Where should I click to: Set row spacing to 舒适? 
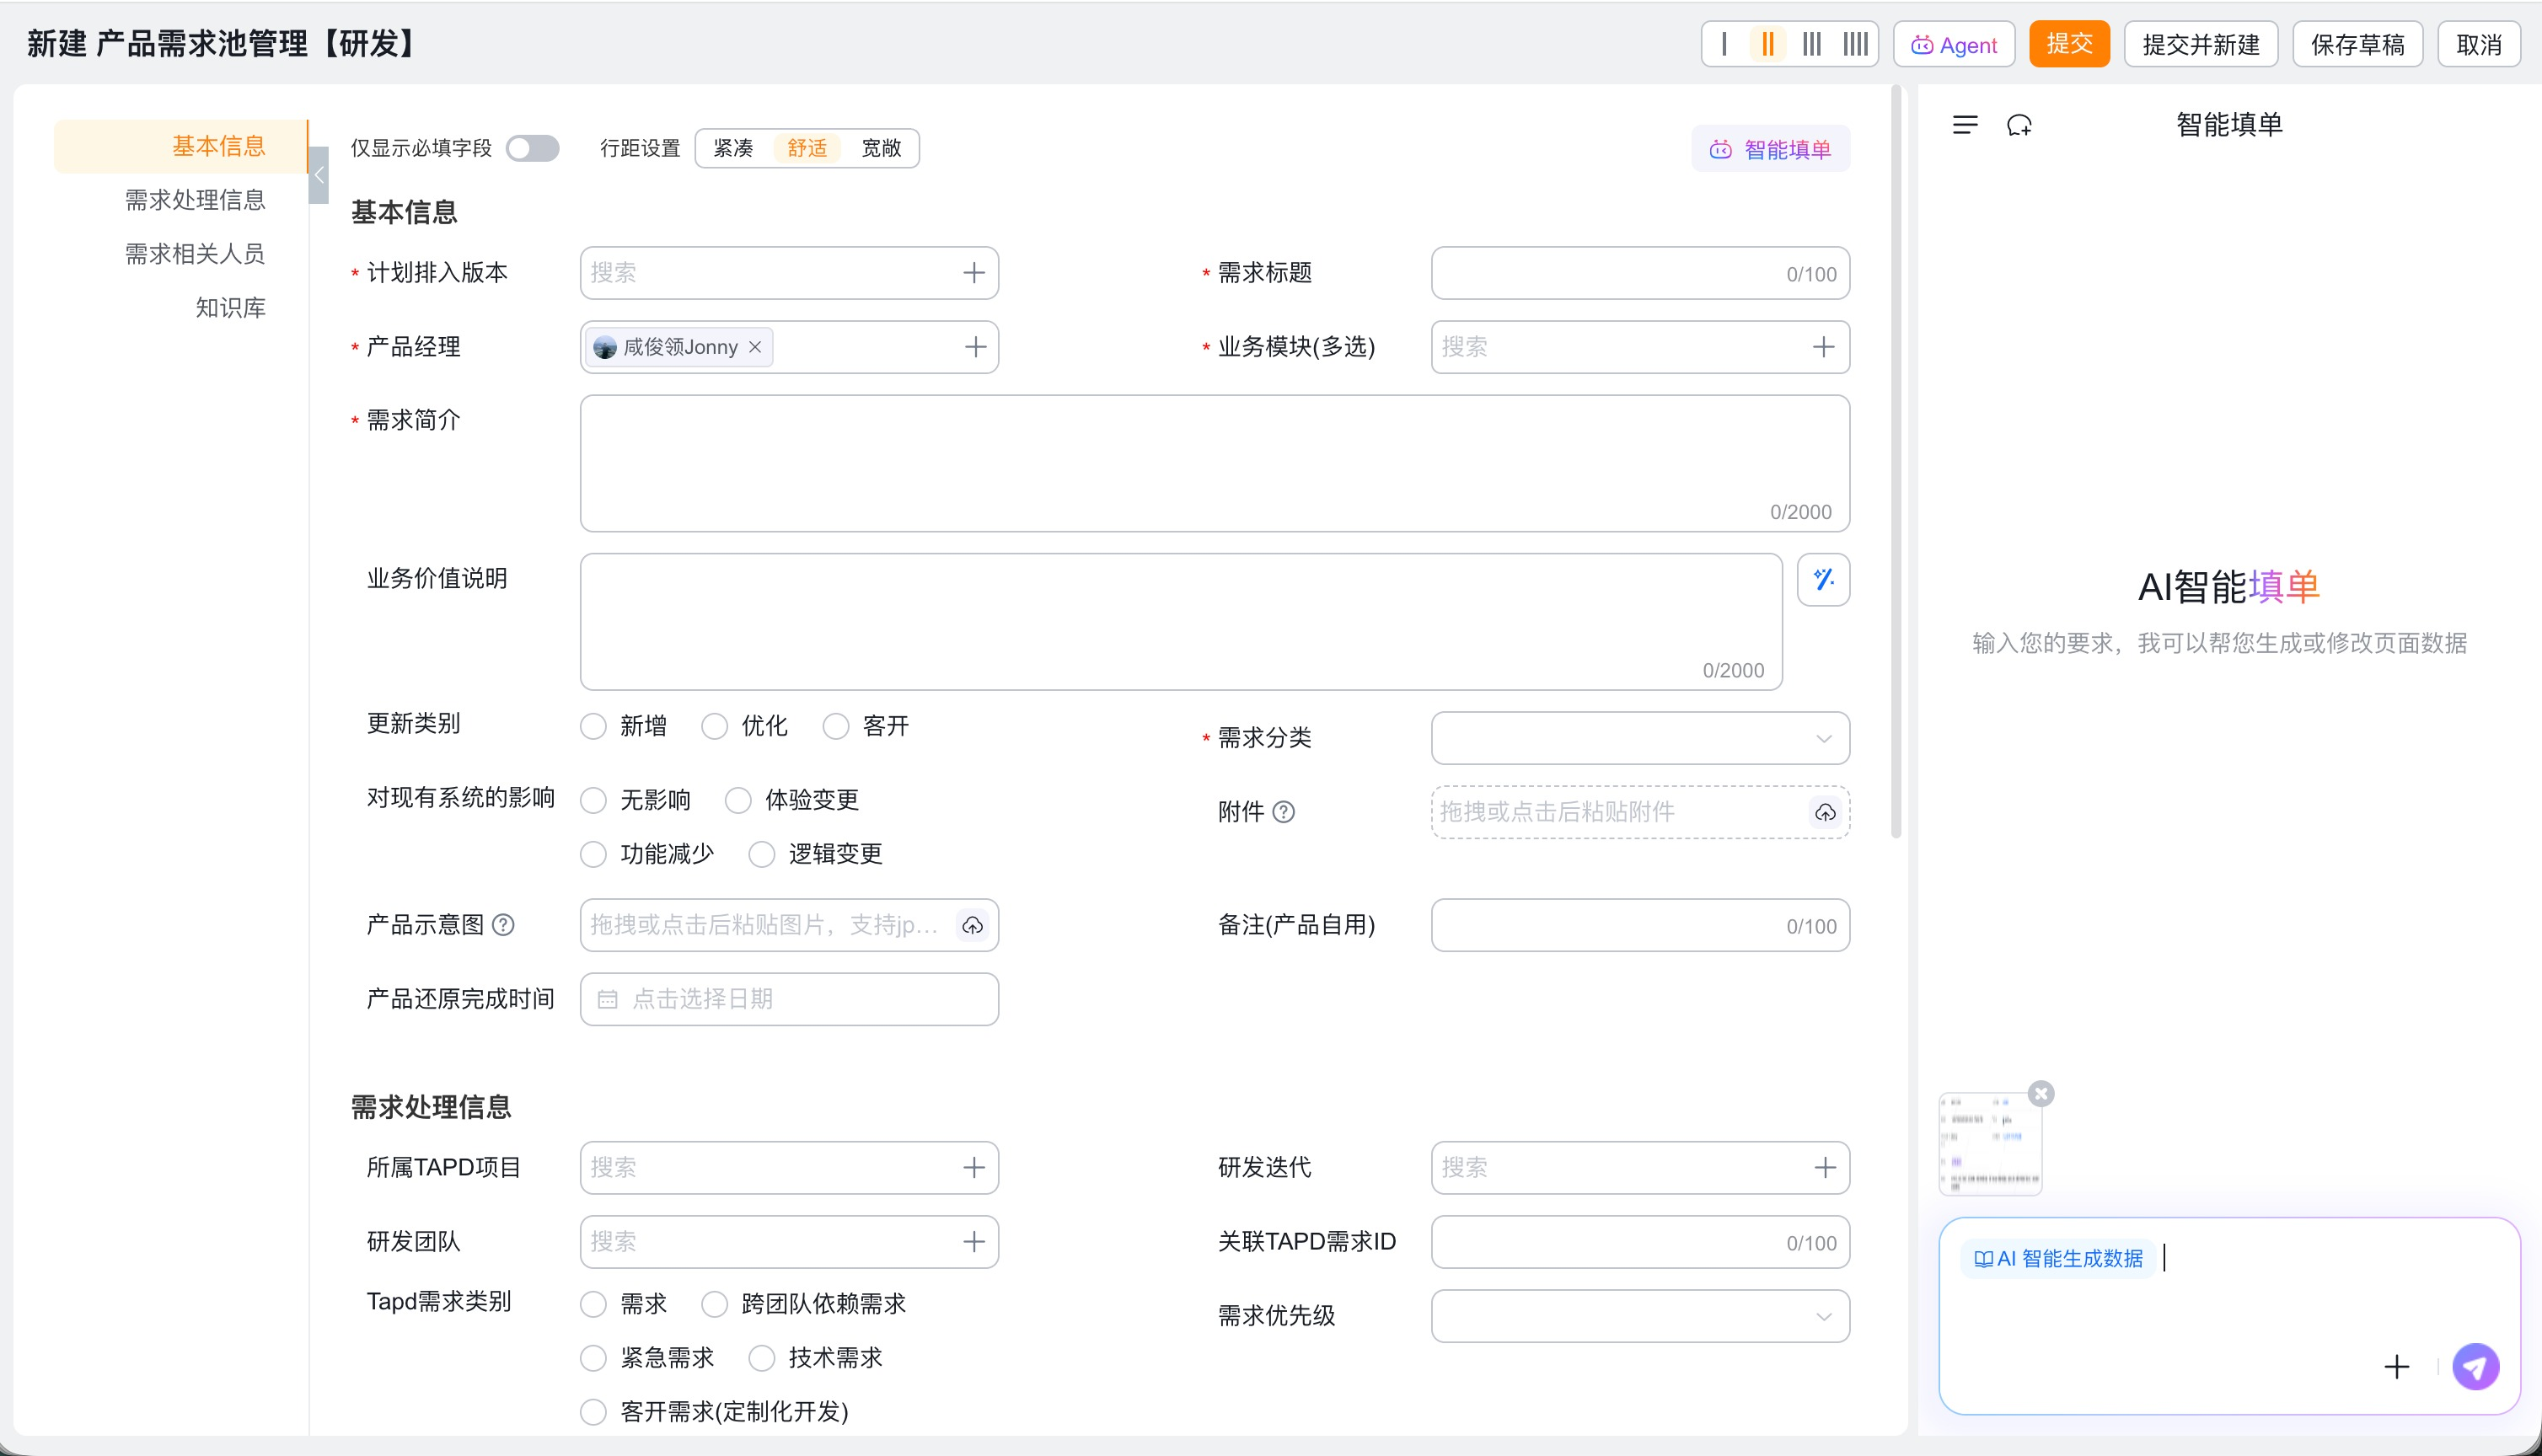point(807,148)
